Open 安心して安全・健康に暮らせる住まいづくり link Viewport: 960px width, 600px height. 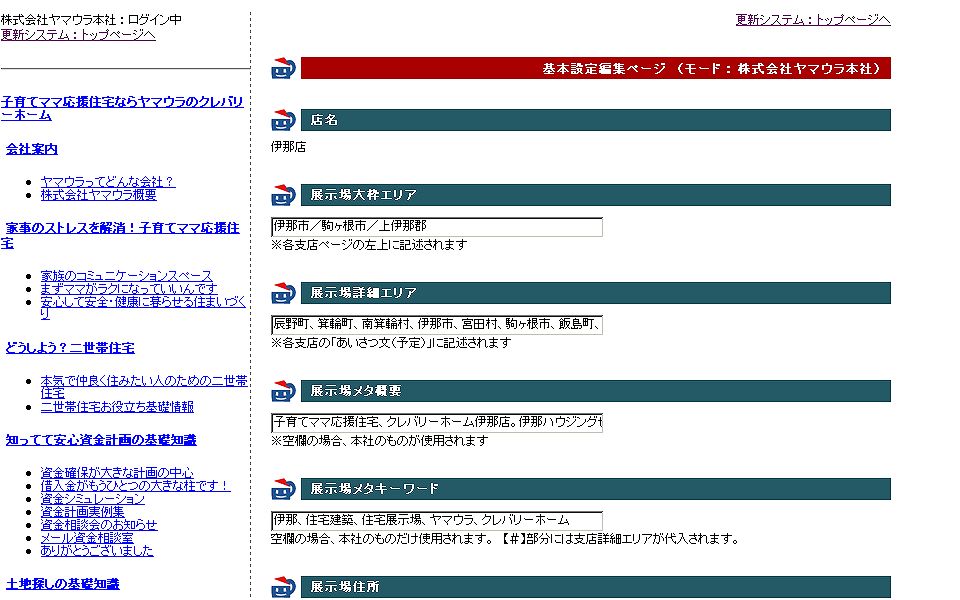click(x=143, y=307)
